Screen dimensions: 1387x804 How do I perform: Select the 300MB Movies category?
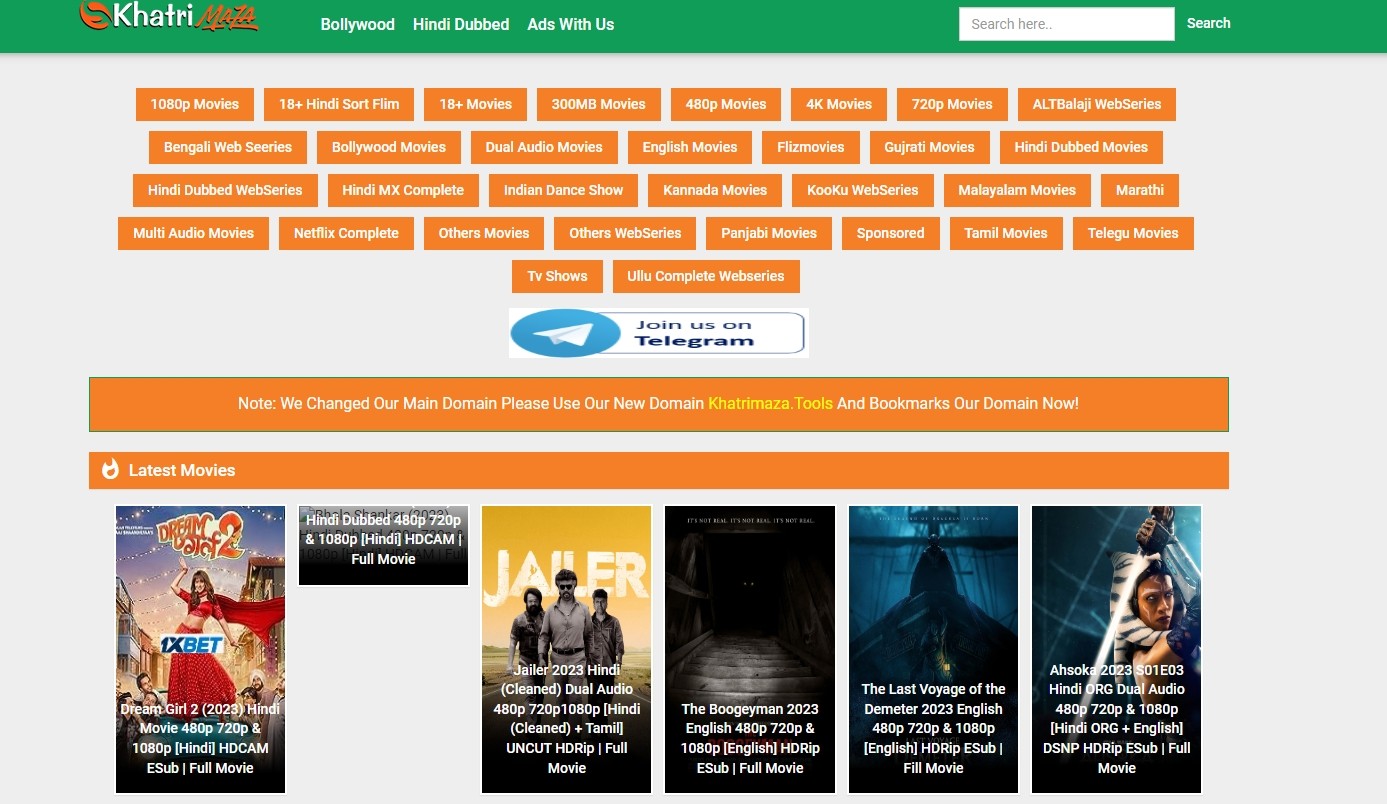[x=598, y=104]
